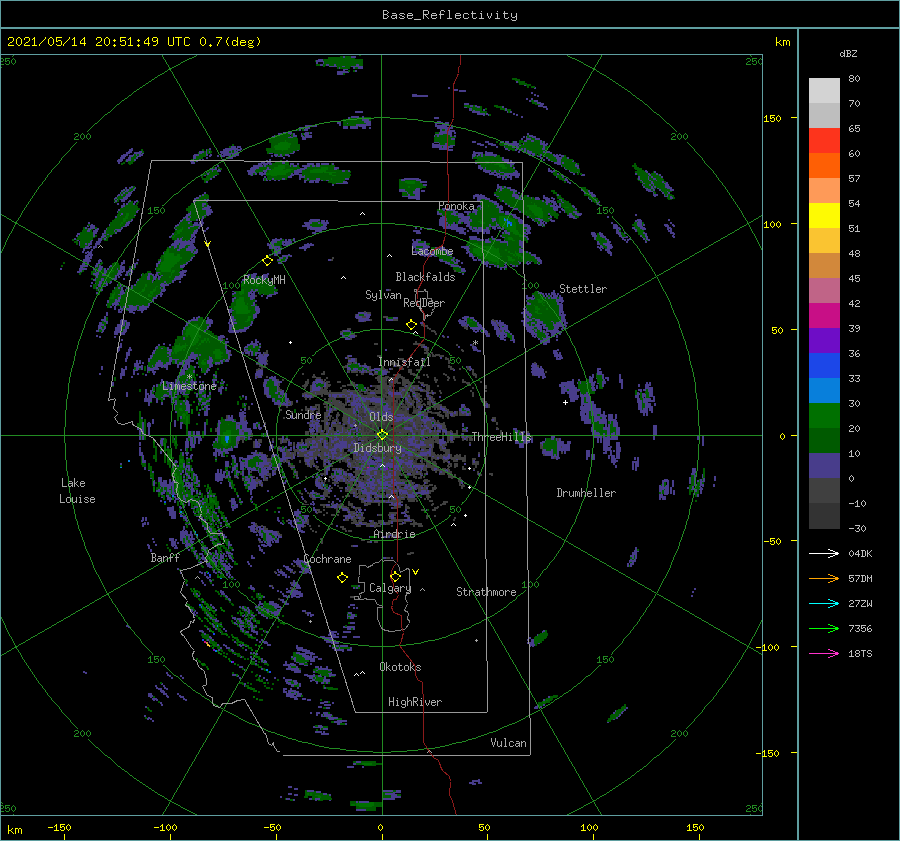
Task: Click the Limestone label
Action: tap(189, 386)
